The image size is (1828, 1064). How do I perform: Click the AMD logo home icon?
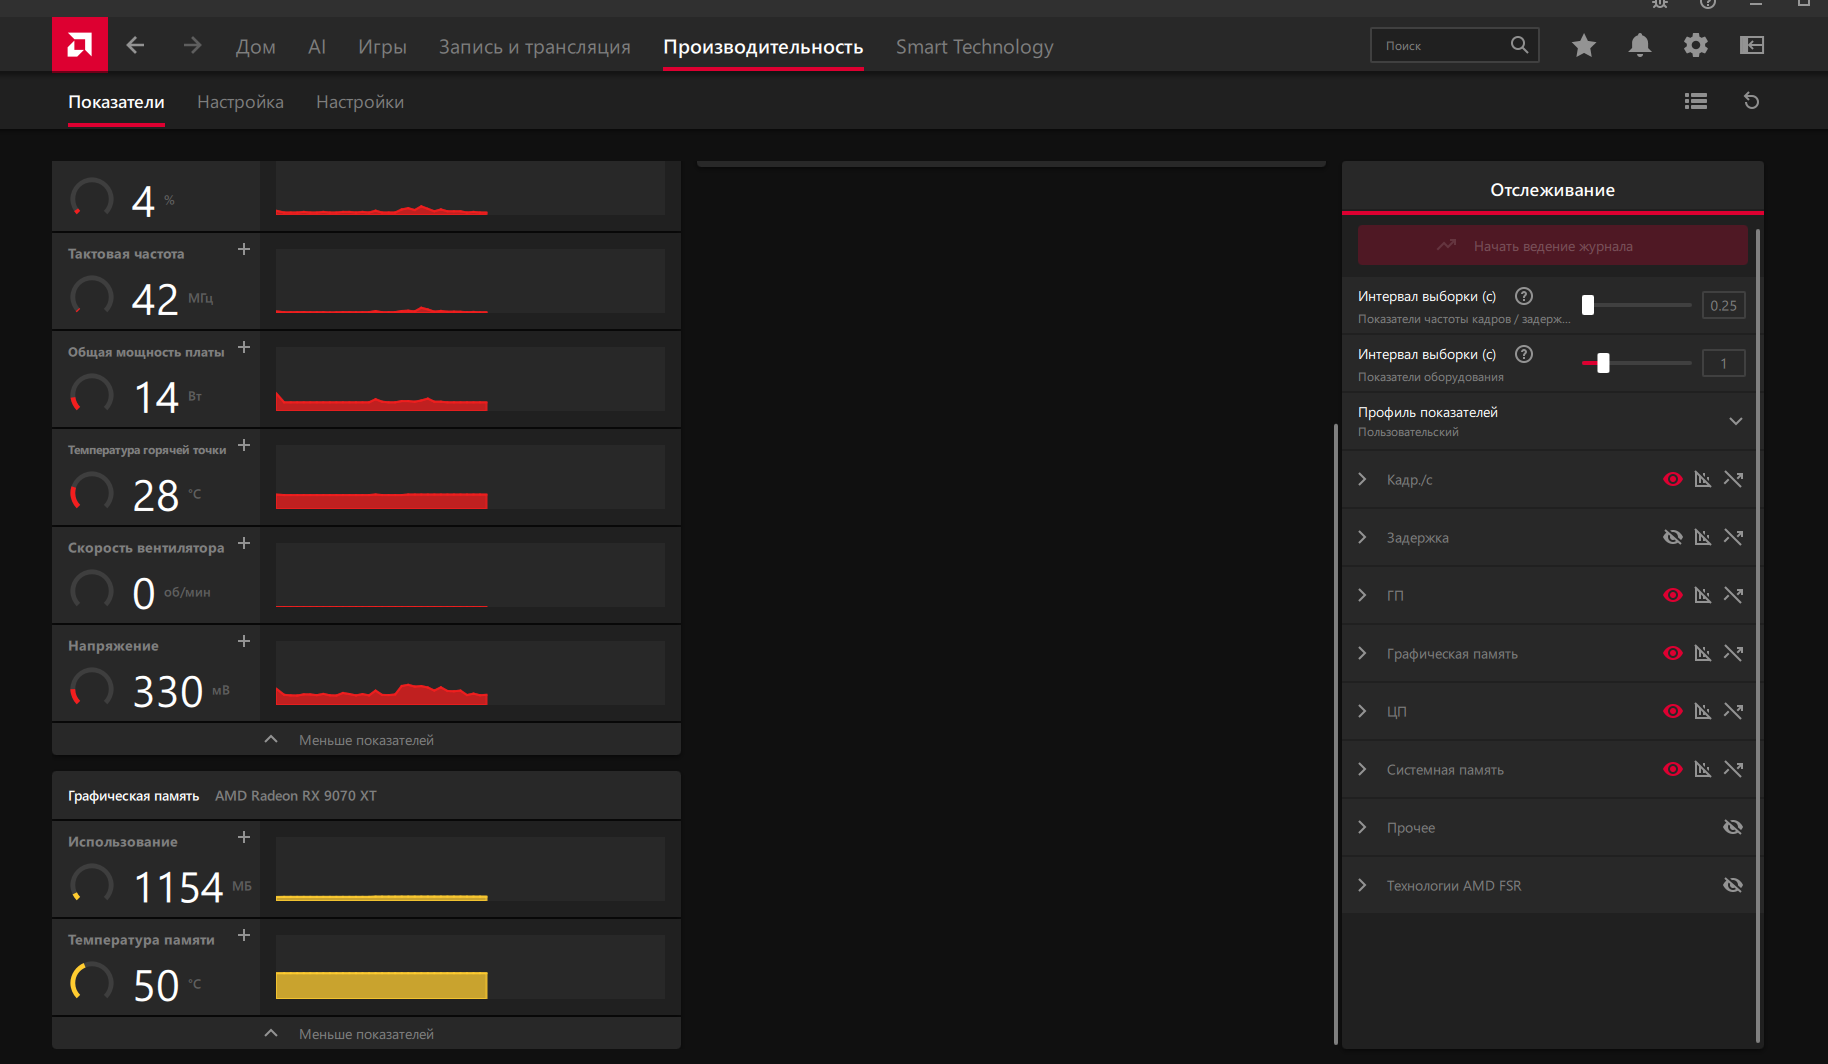[x=80, y=45]
